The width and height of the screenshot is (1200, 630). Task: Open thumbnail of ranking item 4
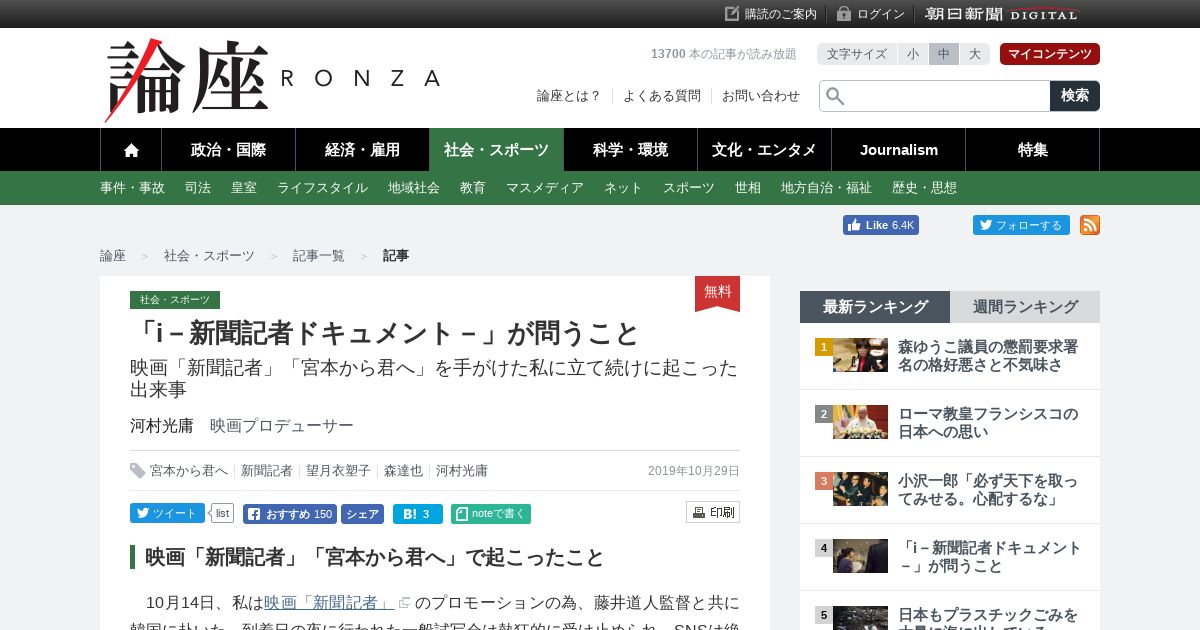tap(860, 556)
